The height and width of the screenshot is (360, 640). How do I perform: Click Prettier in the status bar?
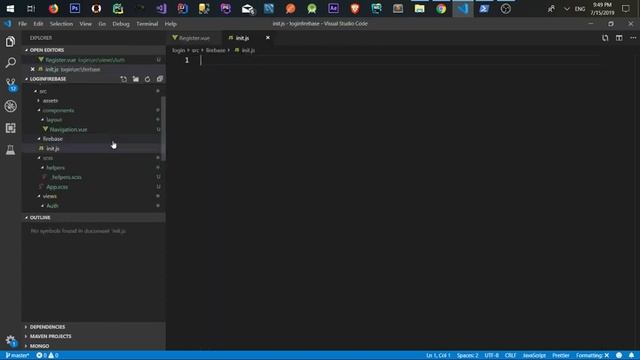pyautogui.click(x=561, y=356)
